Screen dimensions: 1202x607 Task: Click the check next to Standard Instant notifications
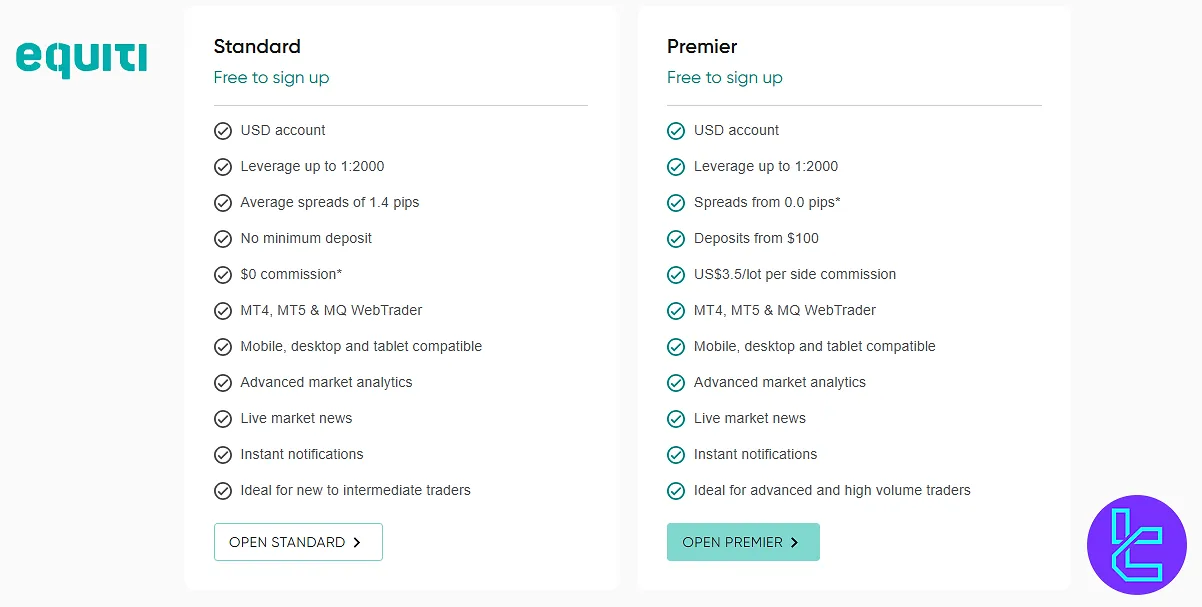[x=223, y=454]
